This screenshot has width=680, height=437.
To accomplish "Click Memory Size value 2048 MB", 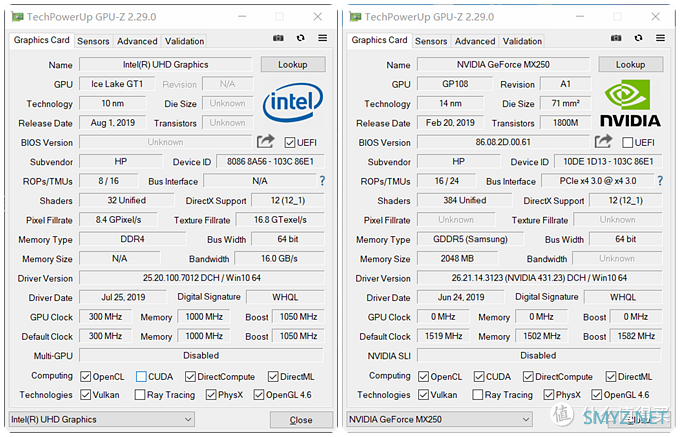I will (458, 258).
